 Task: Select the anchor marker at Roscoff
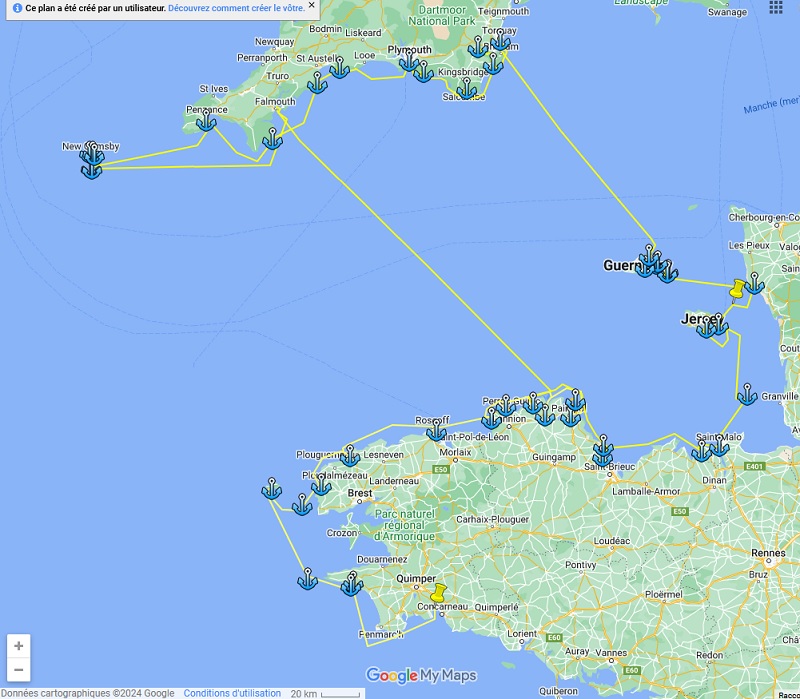436,431
